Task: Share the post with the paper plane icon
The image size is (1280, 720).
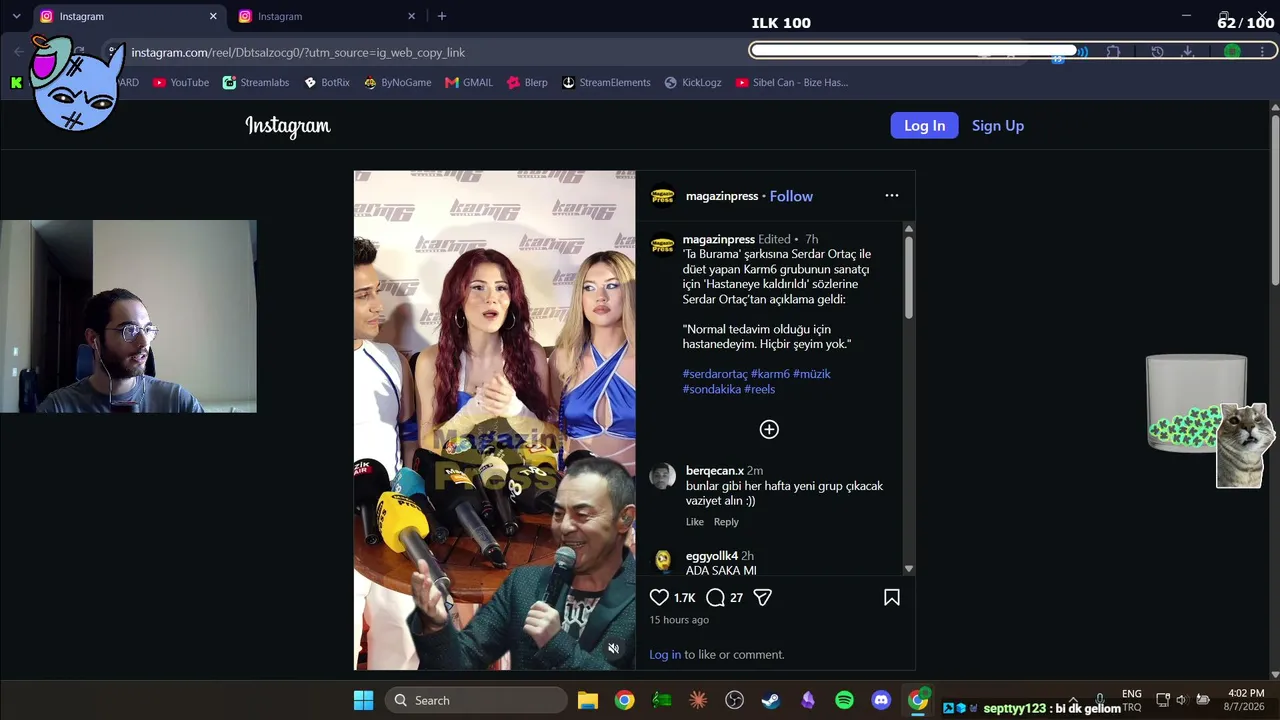Action: tap(763, 597)
